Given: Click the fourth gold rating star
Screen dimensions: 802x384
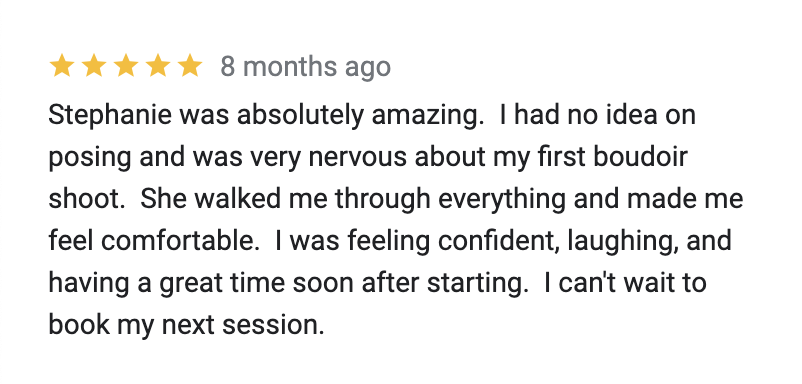Looking at the screenshot, I should [x=158, y=66].
